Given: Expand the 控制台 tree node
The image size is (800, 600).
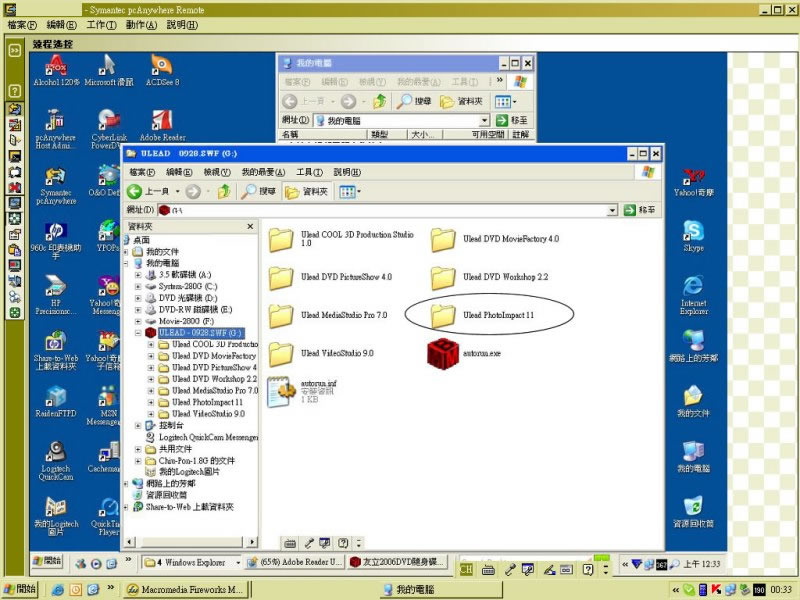Looking at the screenshot, I should click(138, 426).
